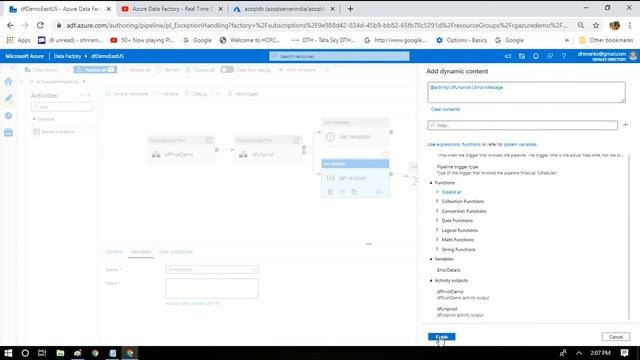Image resolution: width=640 pixels, height=360 pixels.
Task: Click the delete icon on Set variable activity
Action: pos(330,192)
